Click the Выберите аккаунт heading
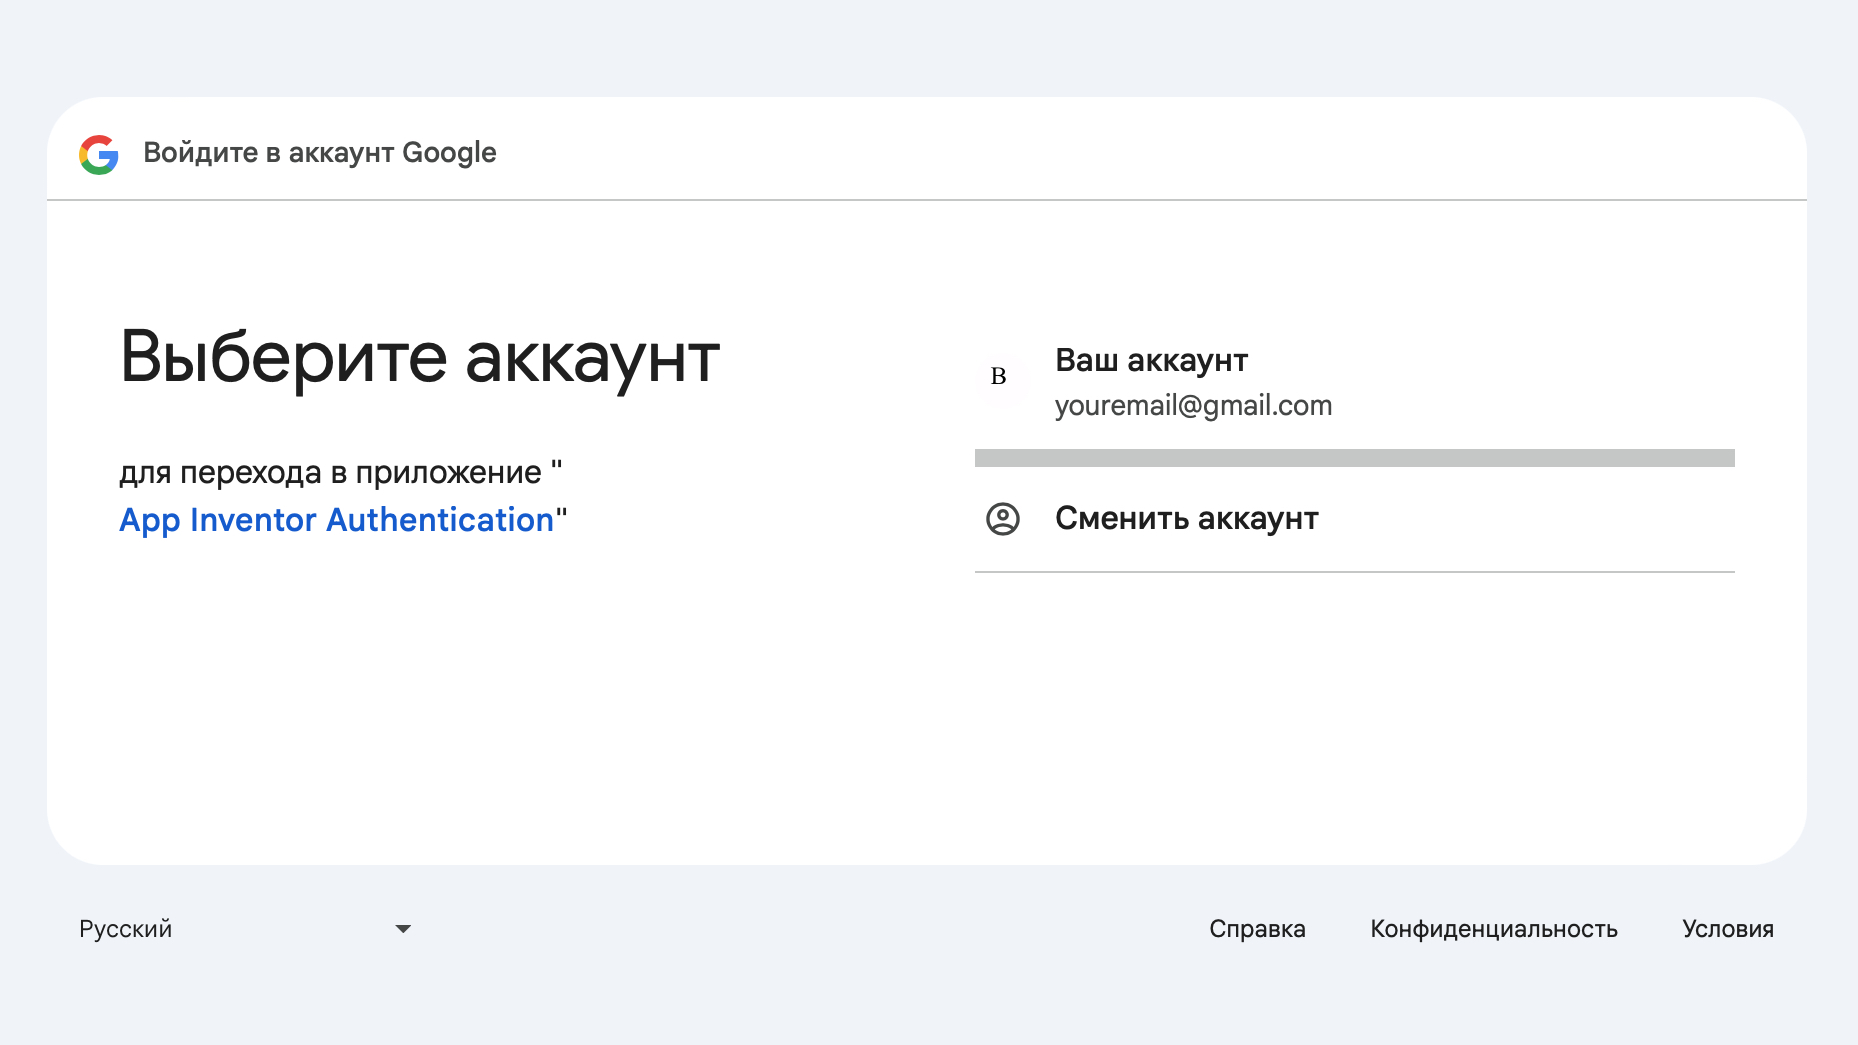1858x1045 pixels. [420, 358]
